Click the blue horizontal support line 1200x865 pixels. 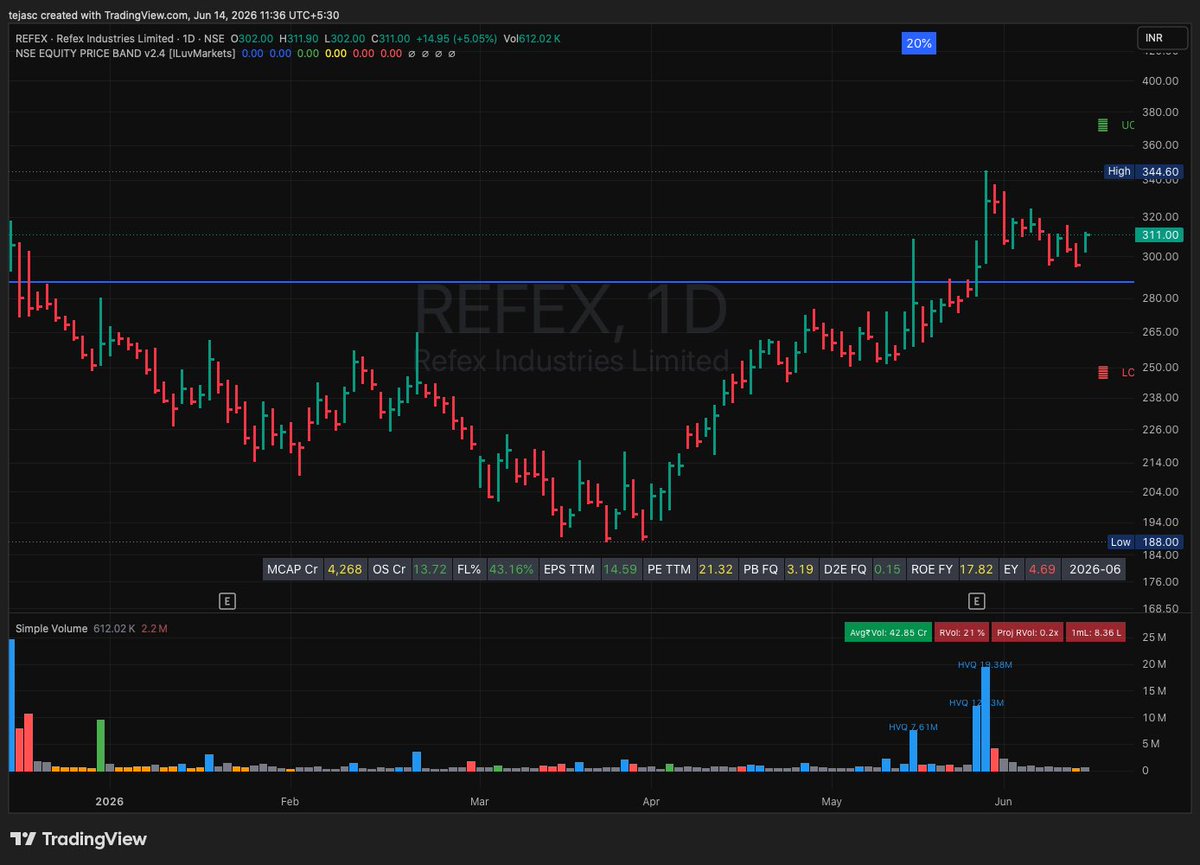point(572,282)
